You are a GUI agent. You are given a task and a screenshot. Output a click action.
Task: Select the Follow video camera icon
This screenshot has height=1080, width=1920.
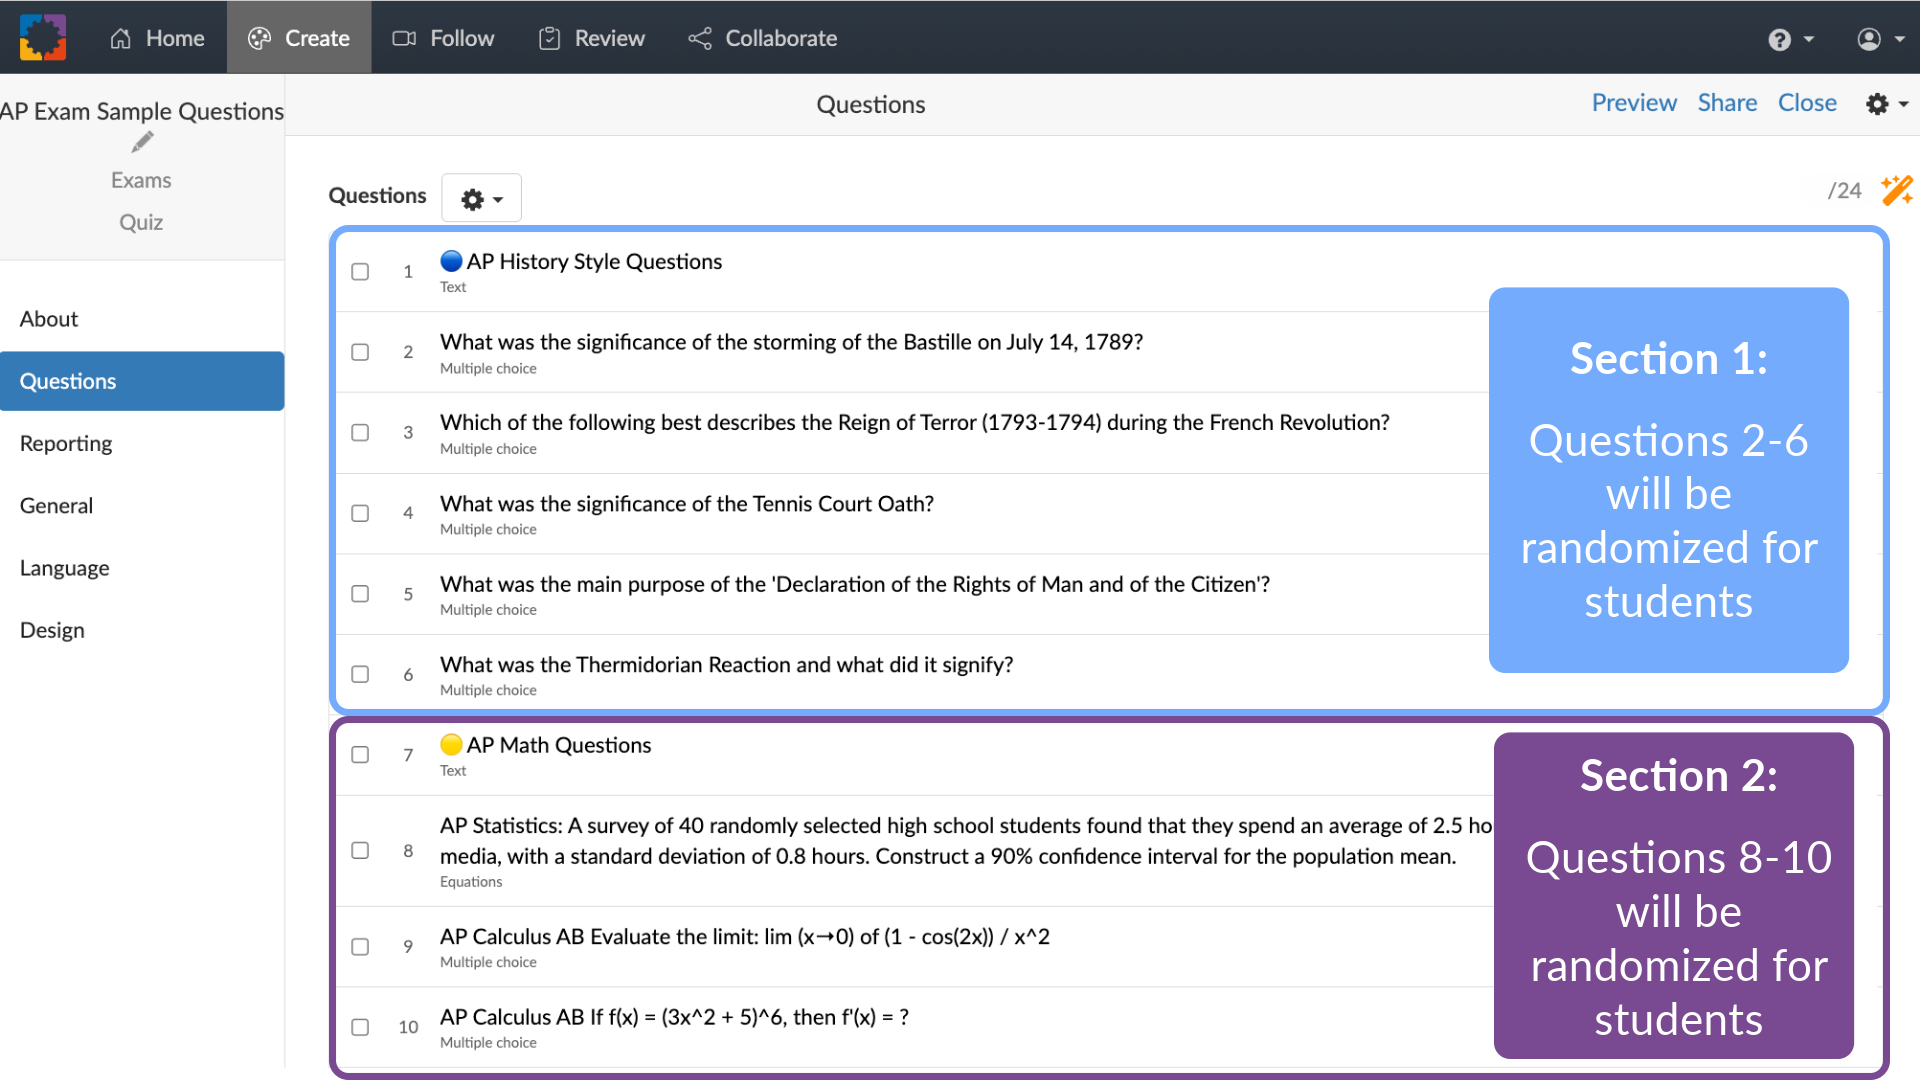pos(405,38)
